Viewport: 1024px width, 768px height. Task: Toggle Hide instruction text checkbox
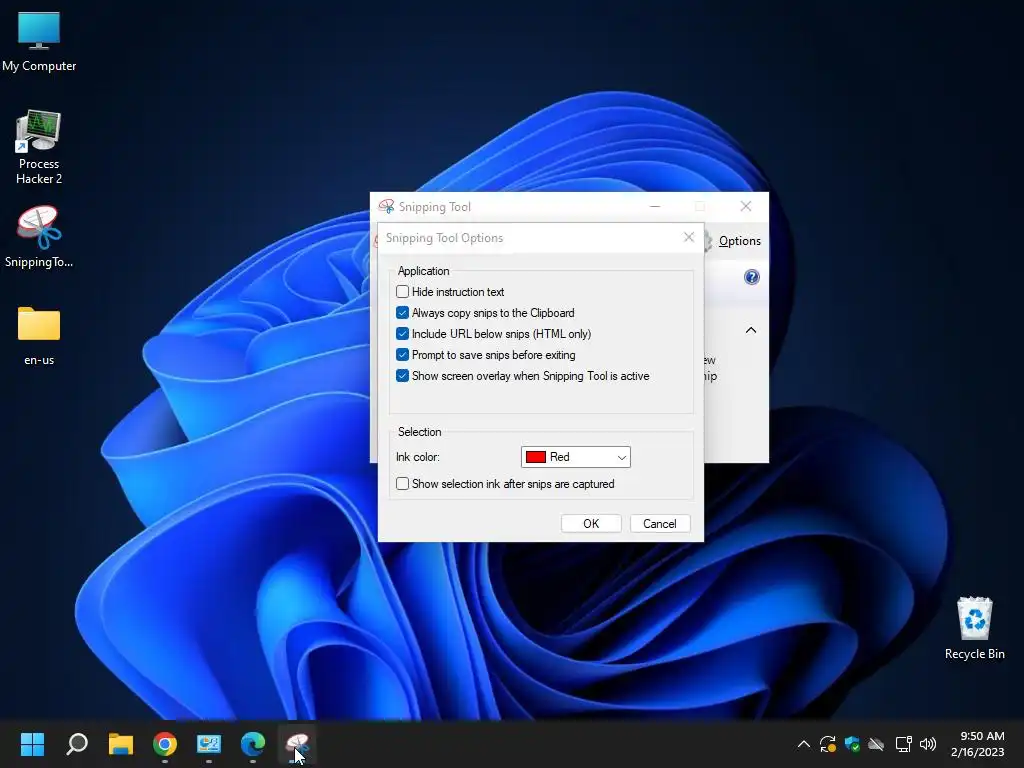click(402, 292)
